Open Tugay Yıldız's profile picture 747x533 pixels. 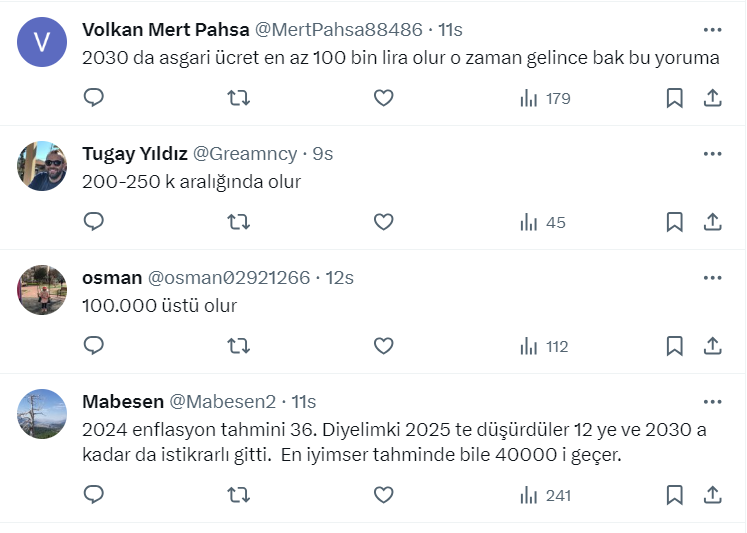[x=42, y=166]
